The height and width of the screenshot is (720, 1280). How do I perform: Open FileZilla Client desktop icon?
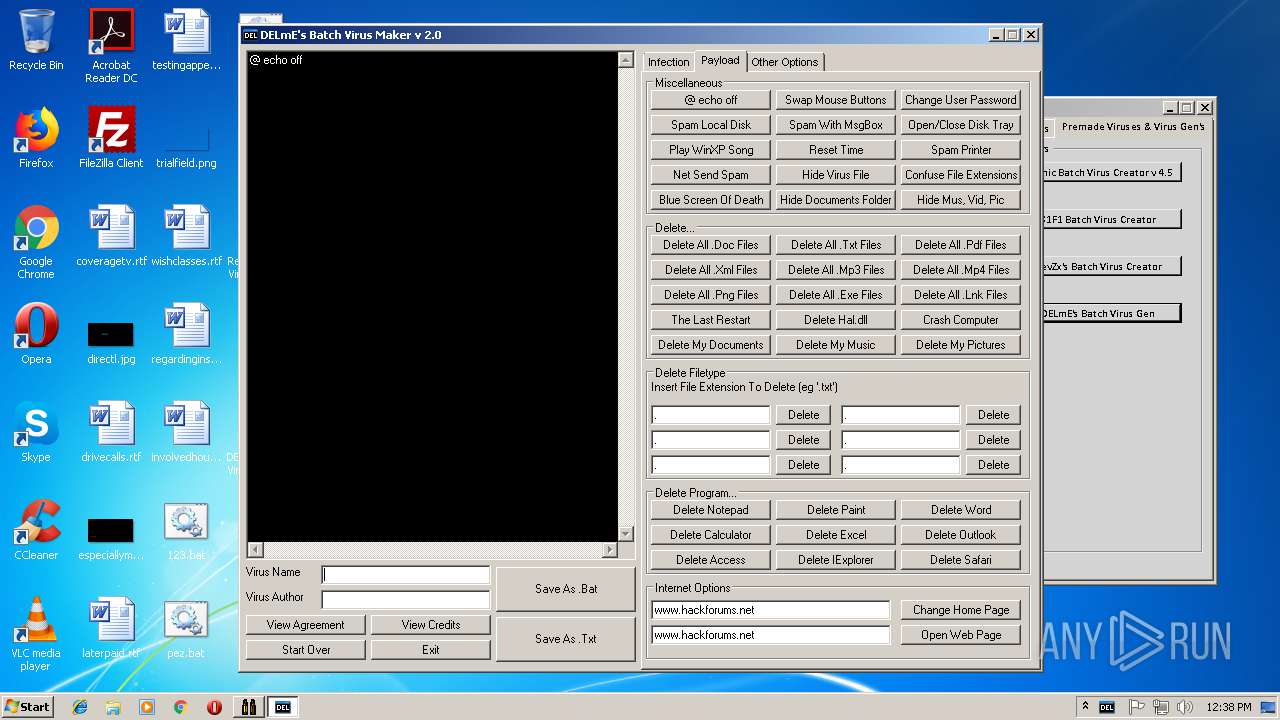pos(111,138)
